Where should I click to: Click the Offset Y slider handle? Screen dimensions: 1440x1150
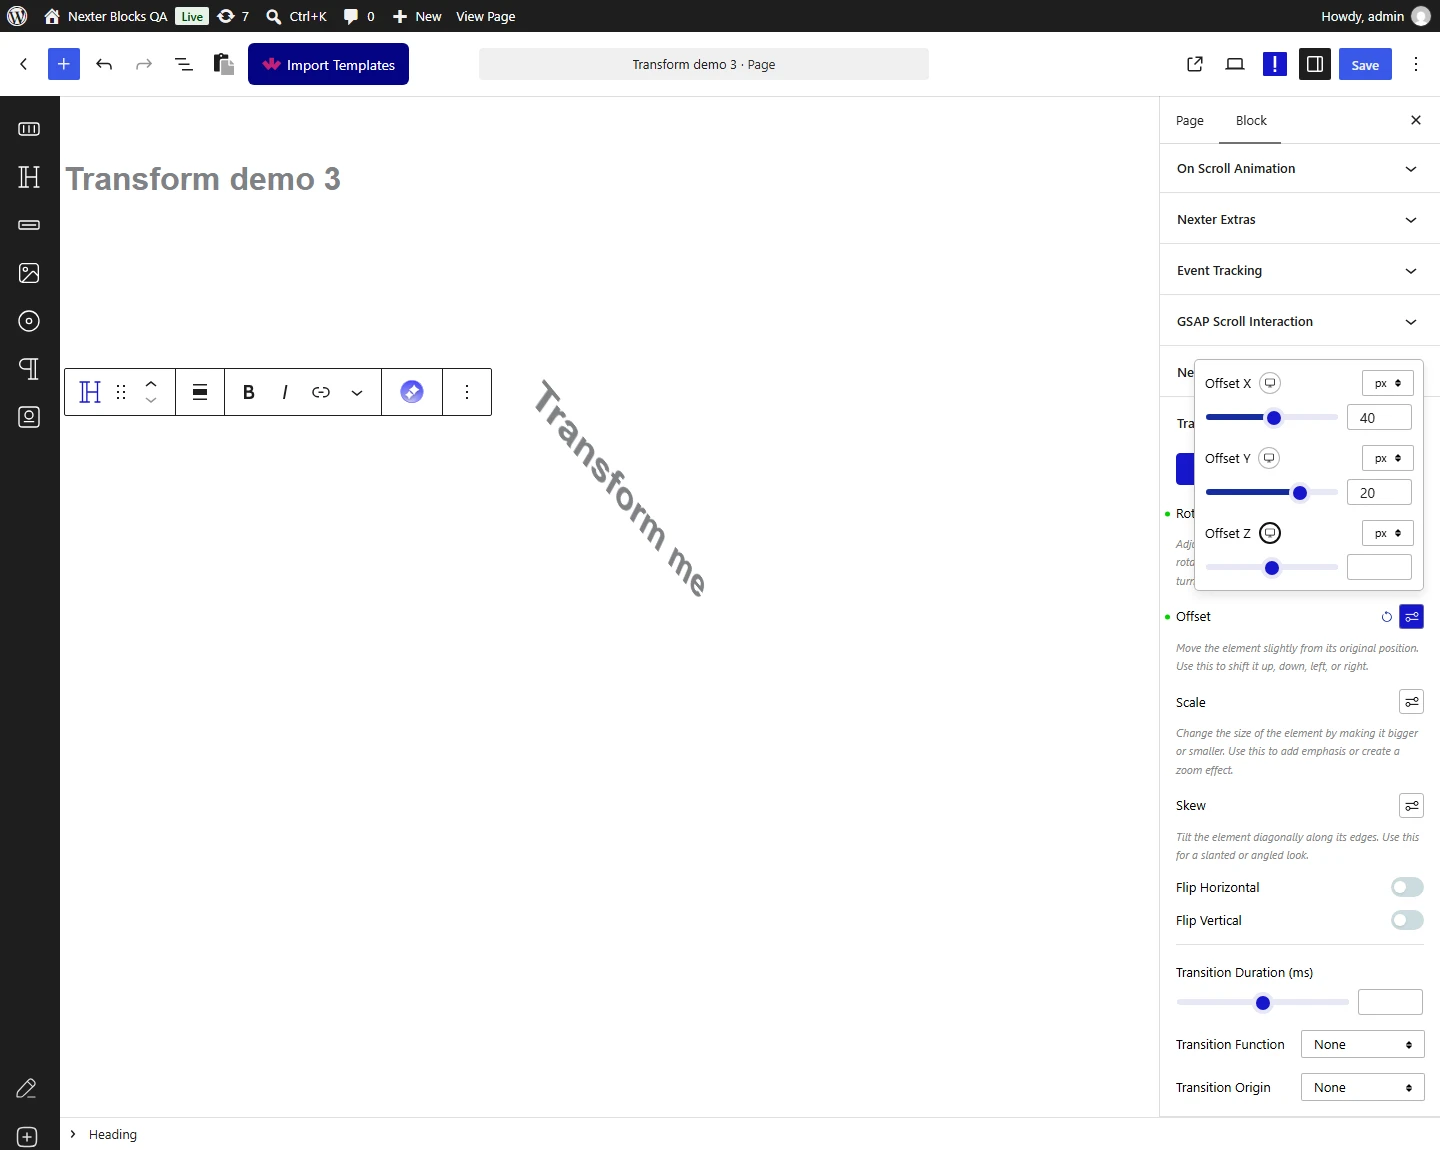[x=1300, y=493]
